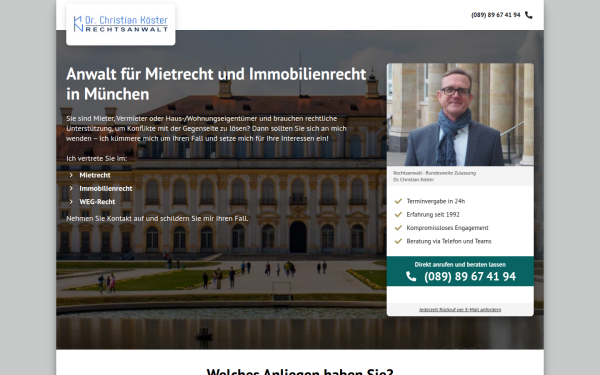This screenshot has height=375, width=600.
Task: Click the phone icon in the green call button
Action: pos(411,276)
